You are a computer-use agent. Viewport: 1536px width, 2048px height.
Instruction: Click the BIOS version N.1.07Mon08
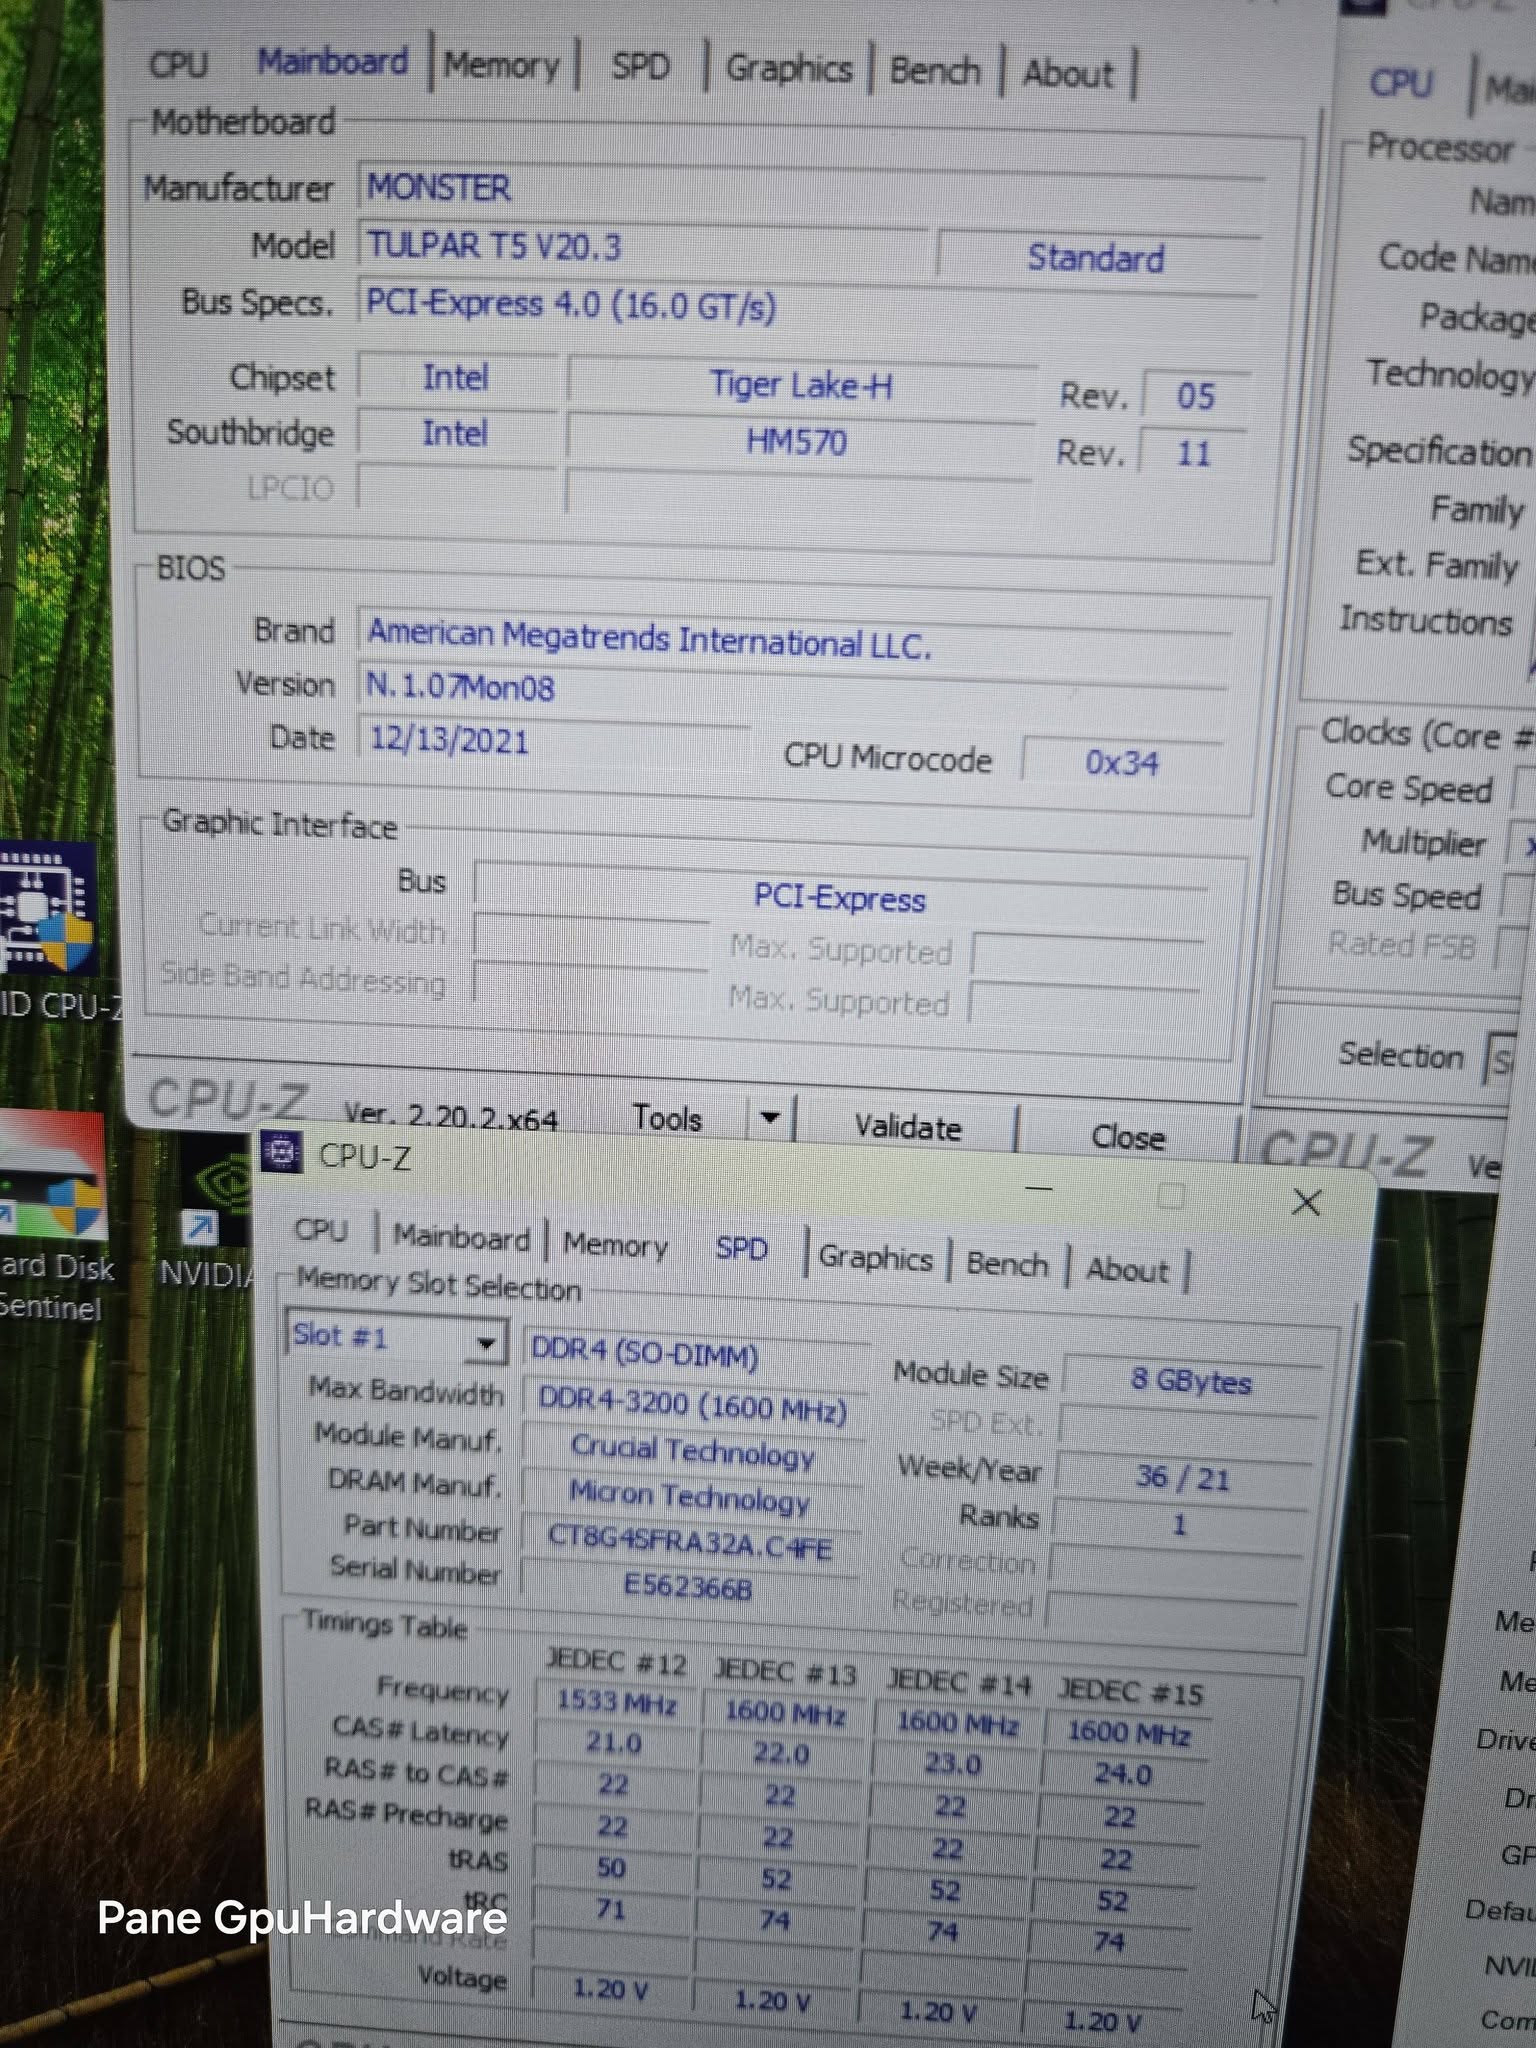(x=793, y=688)
